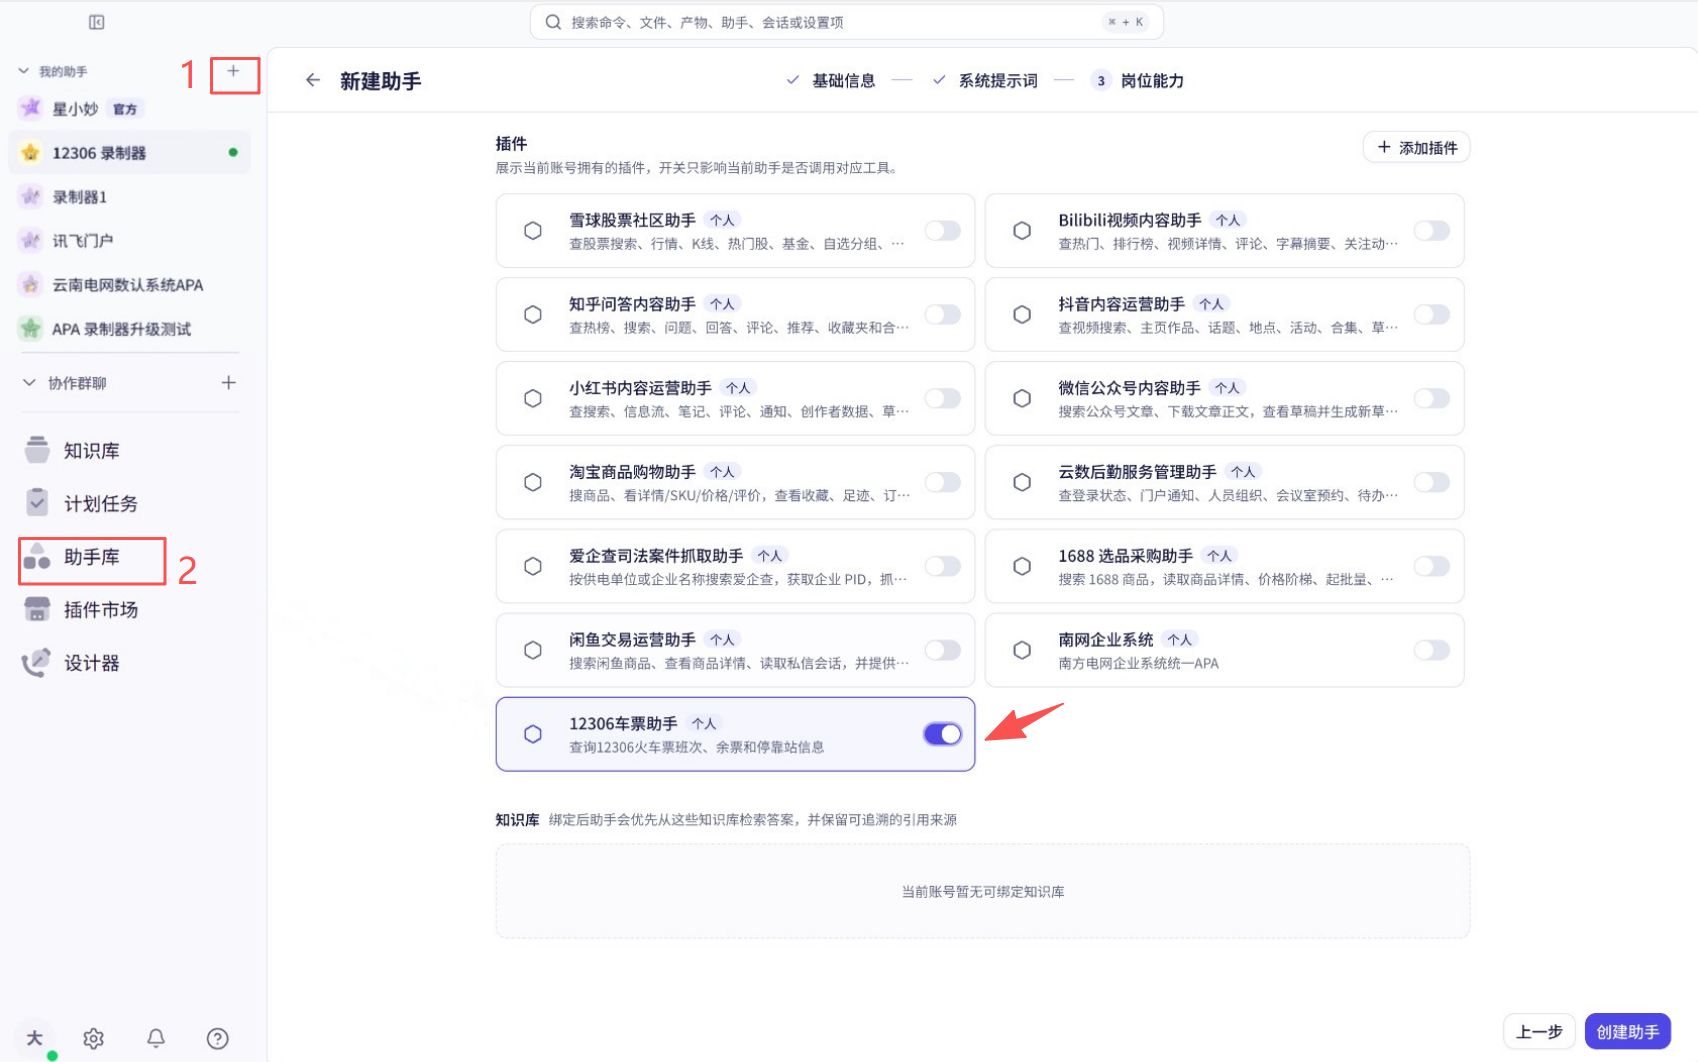Enable the 抖音内容运营助手 plugin switch

pyautogui.click(x=1431, y=315)
